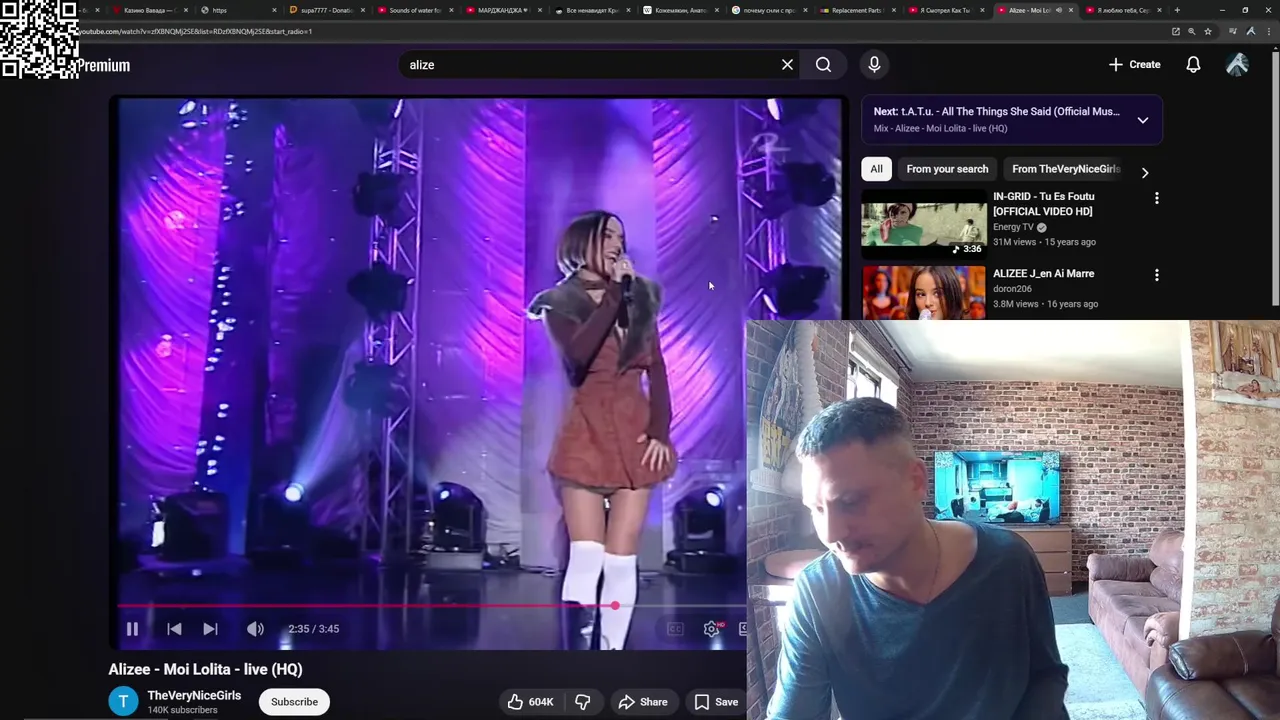Viewport: 1280px width, 720px height.
Task: Open a new browser tab with plus
Action: click(1177, 10)
